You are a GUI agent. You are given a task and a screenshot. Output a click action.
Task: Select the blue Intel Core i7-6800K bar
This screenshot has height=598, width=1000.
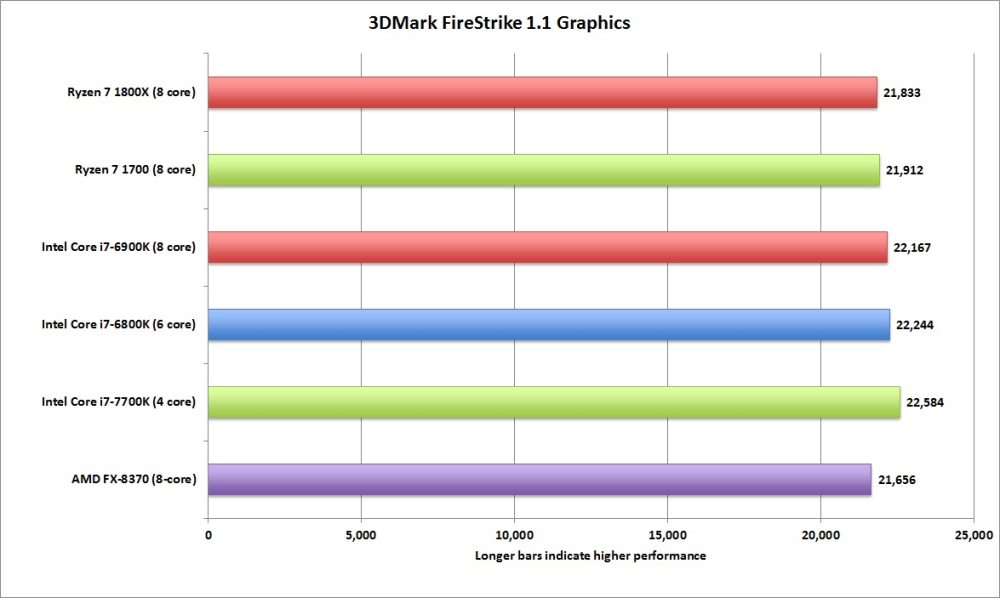click(x=549, y=325)
